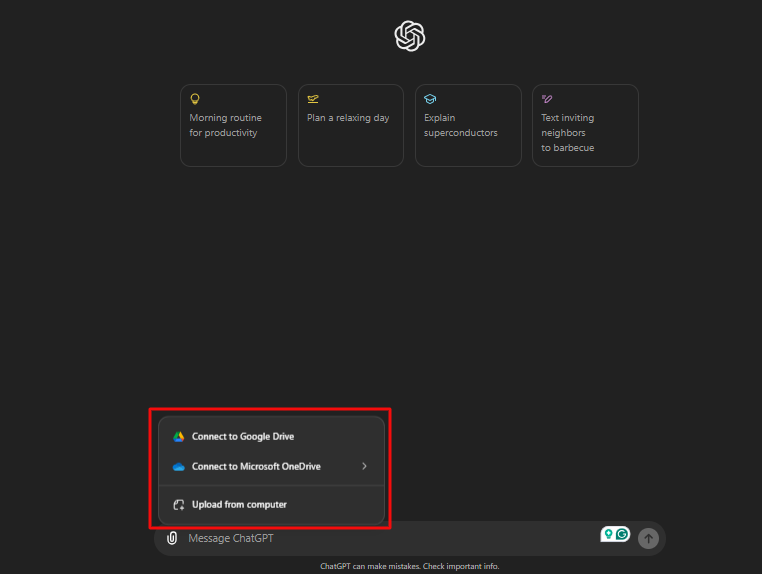Viewport: 762px width, 574px height.
Task: Focus the Message ChatGPT input field
Action: [x=380, y=538]
